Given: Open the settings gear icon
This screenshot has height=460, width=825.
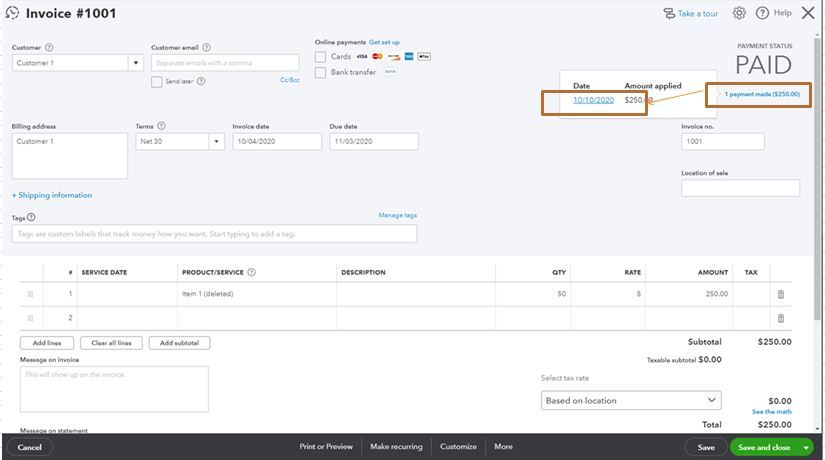Looking at the screenshot, I should [739, 13].
